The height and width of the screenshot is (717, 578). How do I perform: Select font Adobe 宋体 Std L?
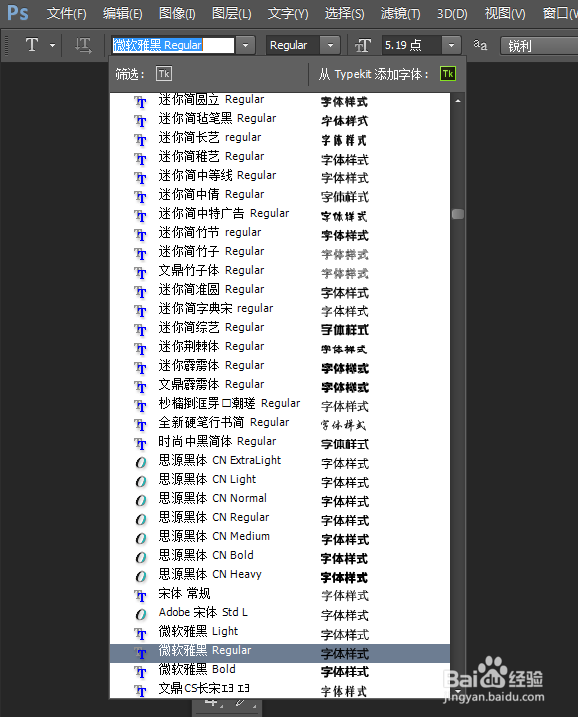[x=280, y=612]
